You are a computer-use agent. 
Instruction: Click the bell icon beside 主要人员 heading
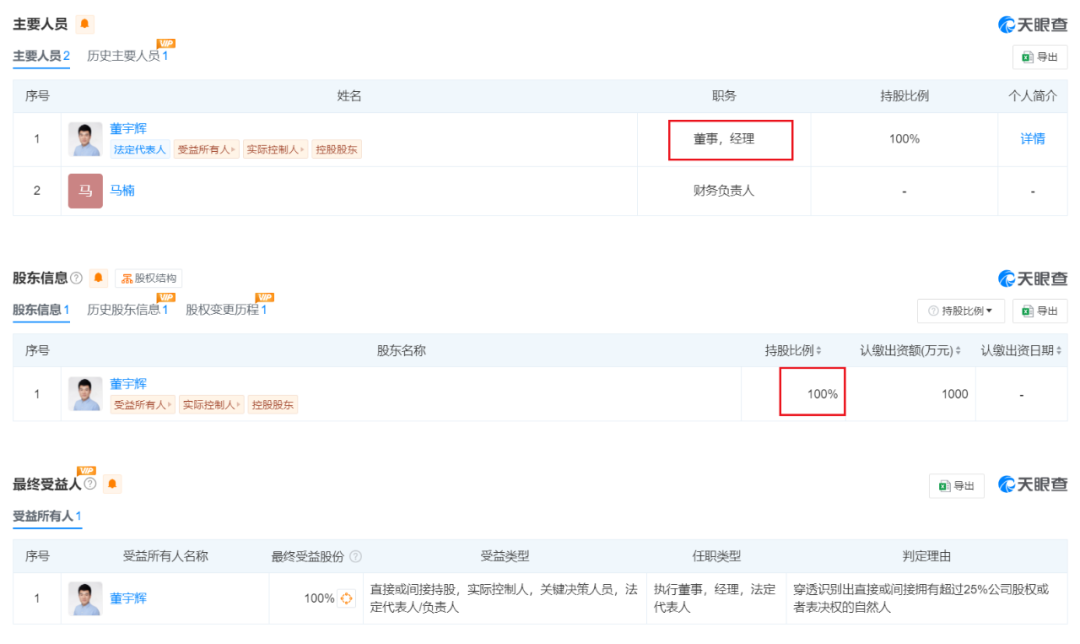click(x=85, y=24)
